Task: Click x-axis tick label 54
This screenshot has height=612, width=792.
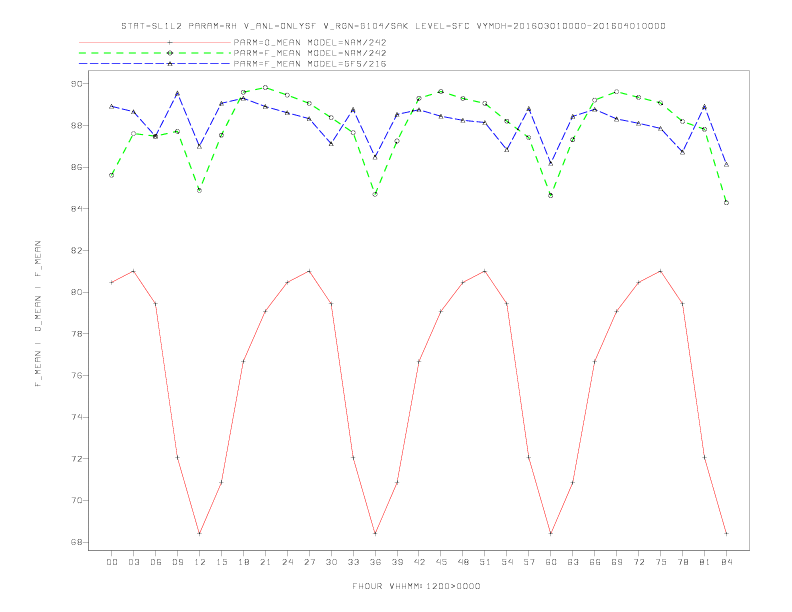Action: [x=507, y=562]
